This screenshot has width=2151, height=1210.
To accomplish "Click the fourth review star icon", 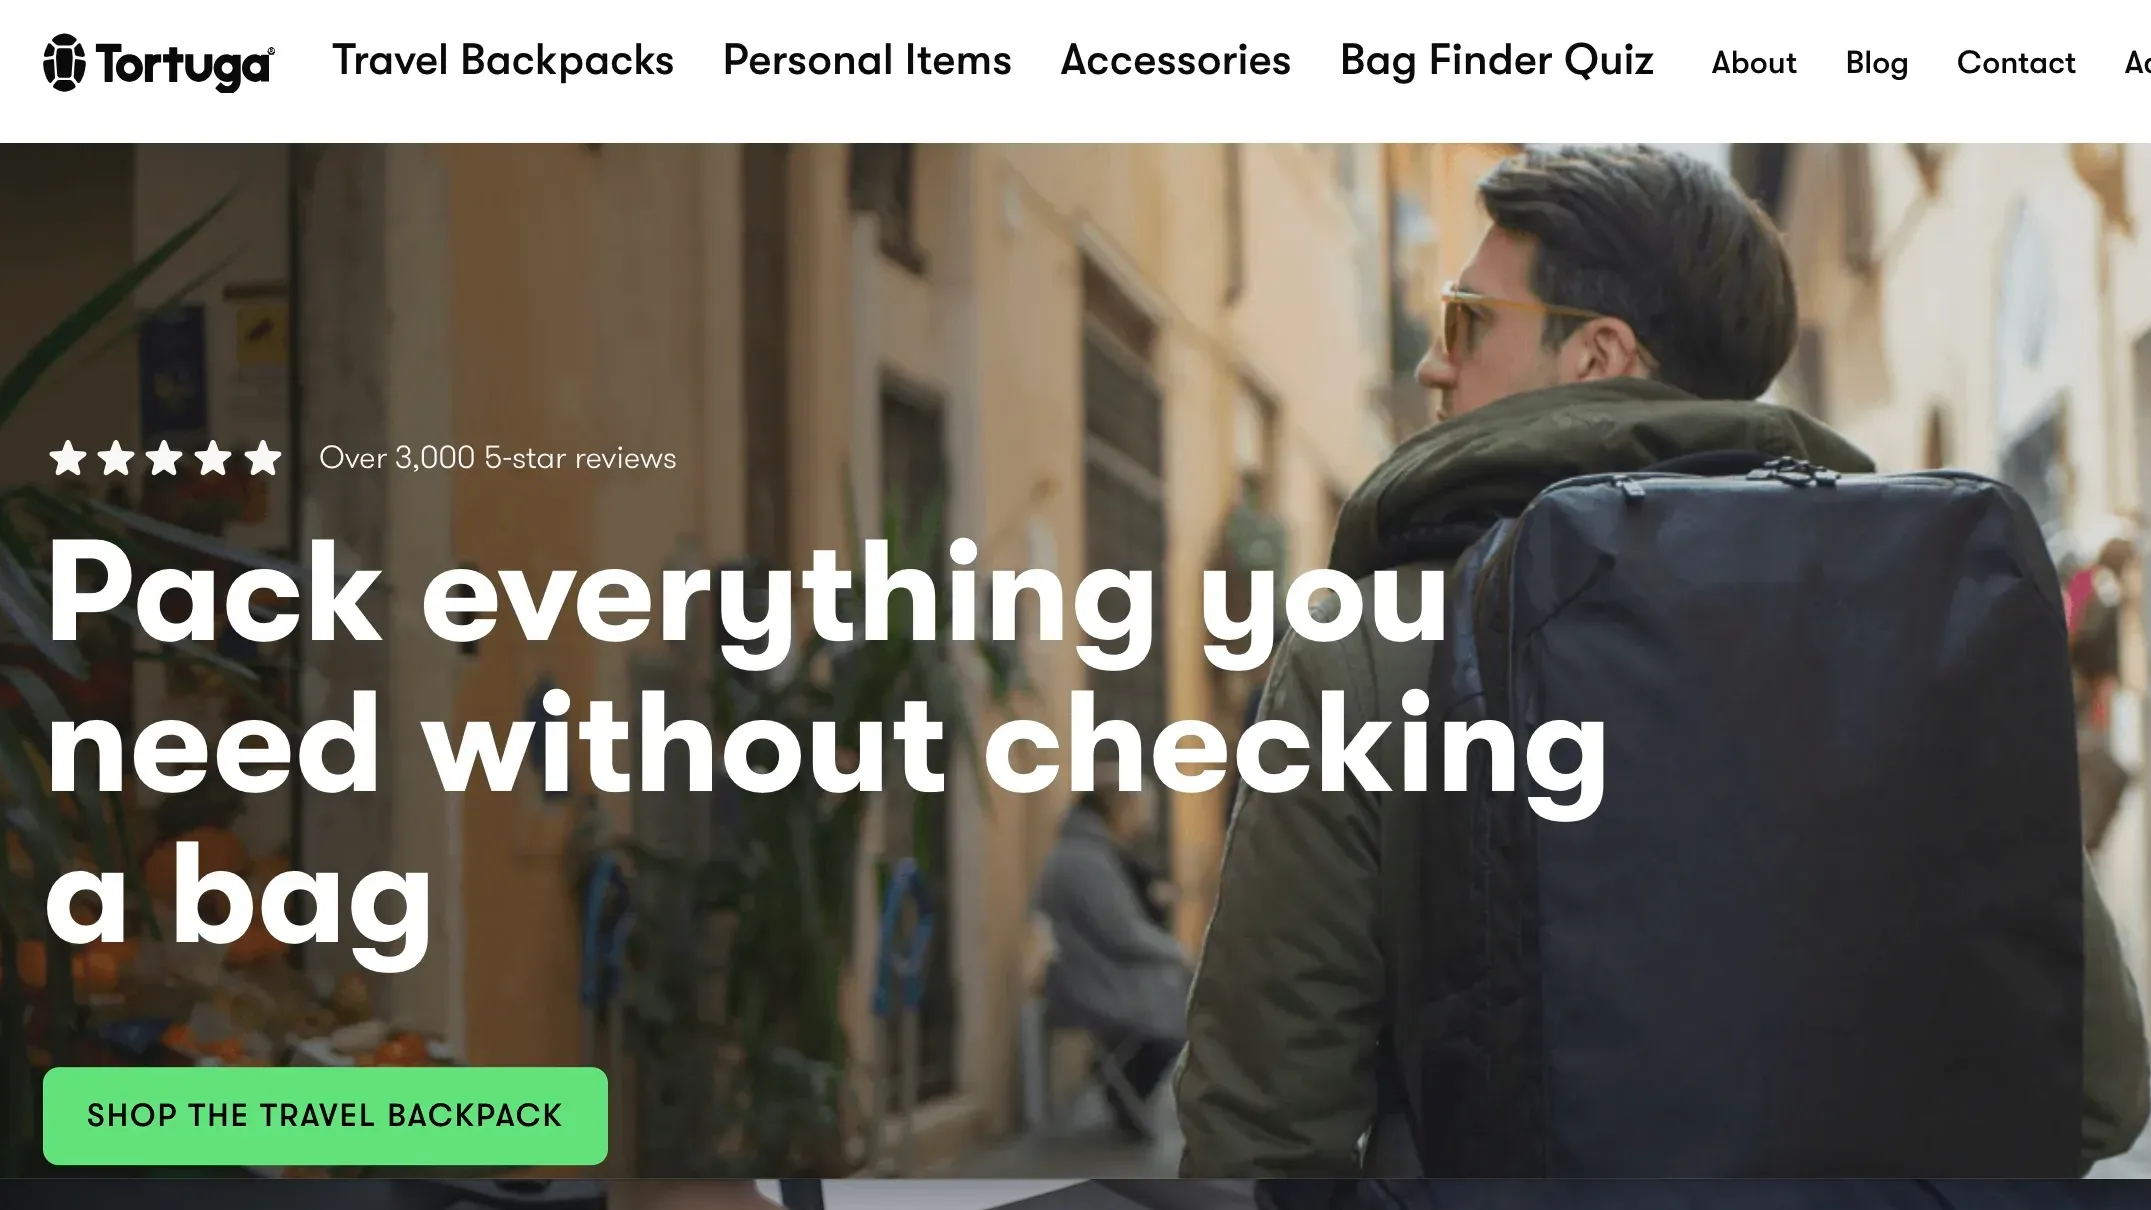I will (x=213, y=458).
